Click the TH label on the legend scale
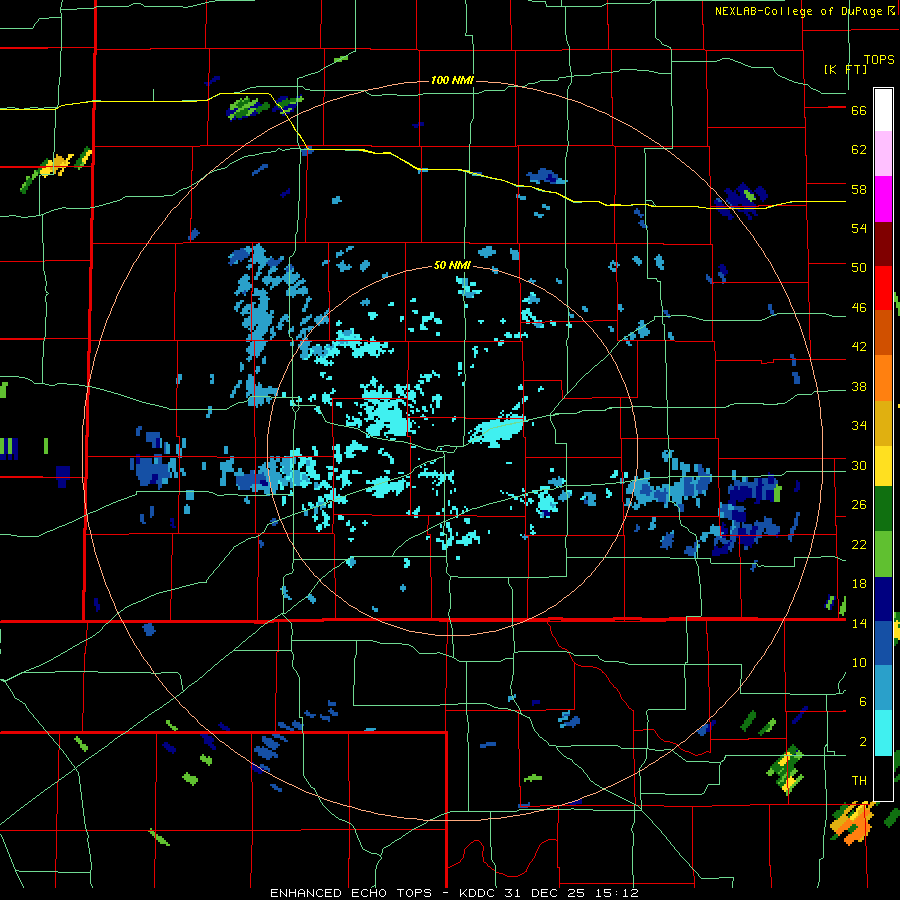Image resolution: width=900 pixels, height=900 pixels. 859,781
